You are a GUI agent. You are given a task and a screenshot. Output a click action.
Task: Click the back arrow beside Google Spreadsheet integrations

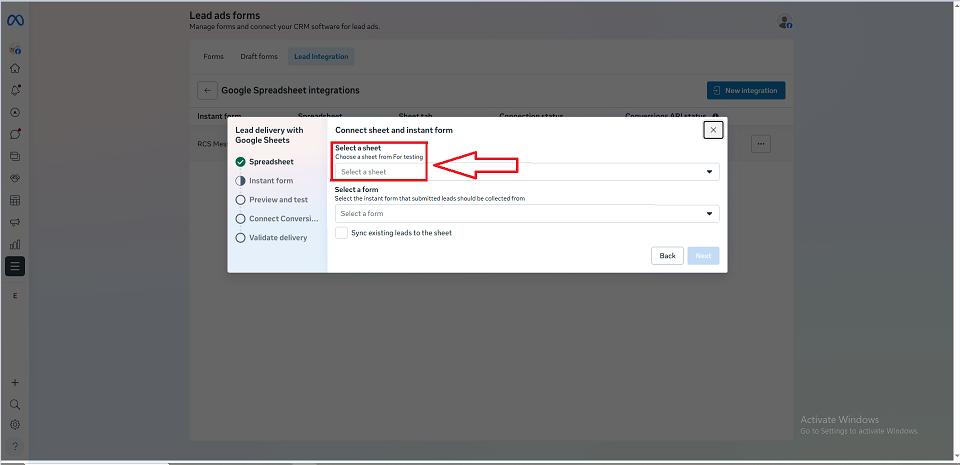tap(207, 90)
